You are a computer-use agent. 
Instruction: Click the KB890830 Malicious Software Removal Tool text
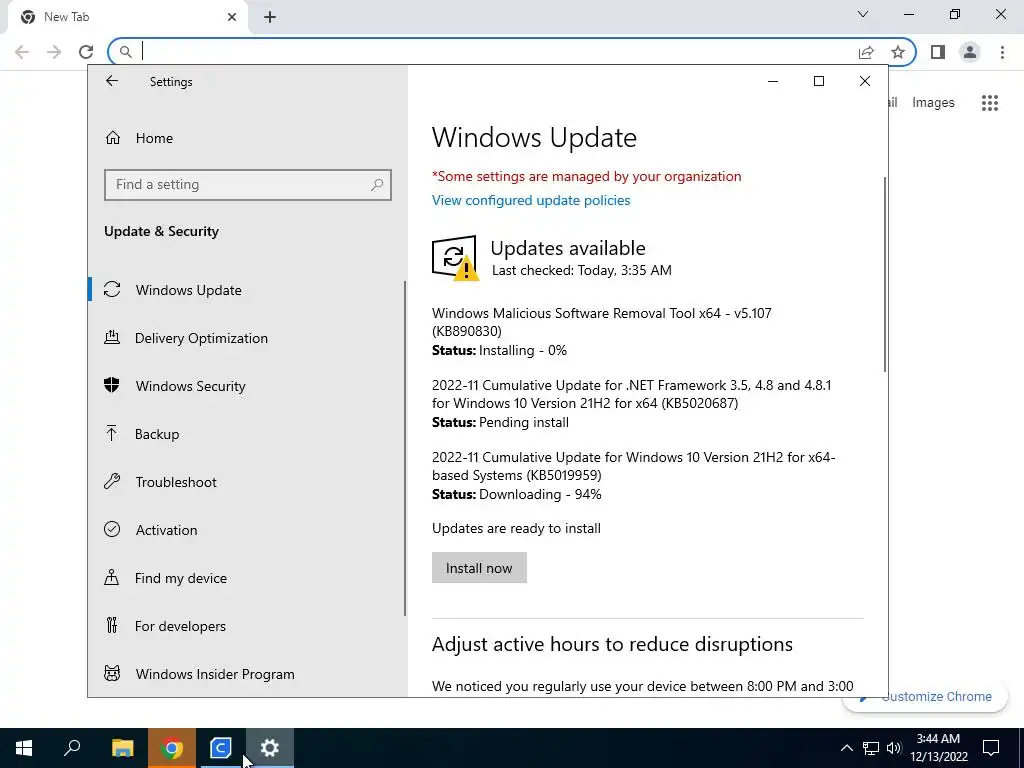tap(601, 322)
